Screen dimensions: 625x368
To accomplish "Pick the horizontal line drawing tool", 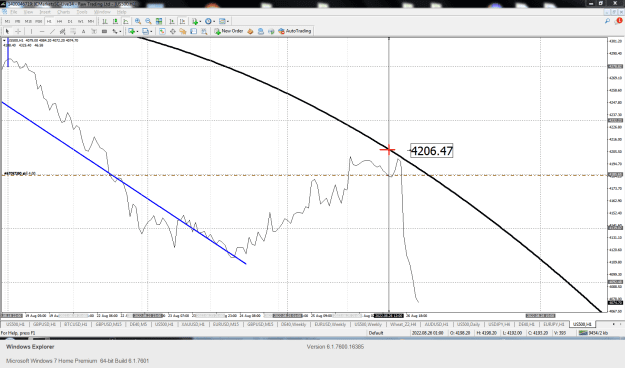I will pyautogui.click(x=41, y=31).
